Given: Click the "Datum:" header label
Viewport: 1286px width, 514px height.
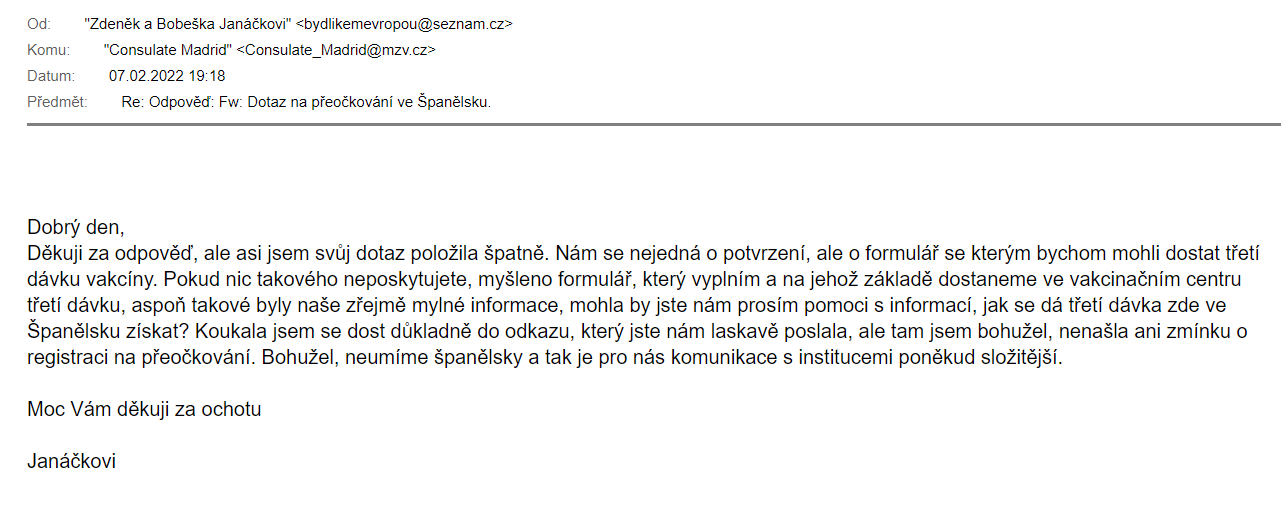Looking at the screenshot, I should pyautogui.click(x=50, y=76).
